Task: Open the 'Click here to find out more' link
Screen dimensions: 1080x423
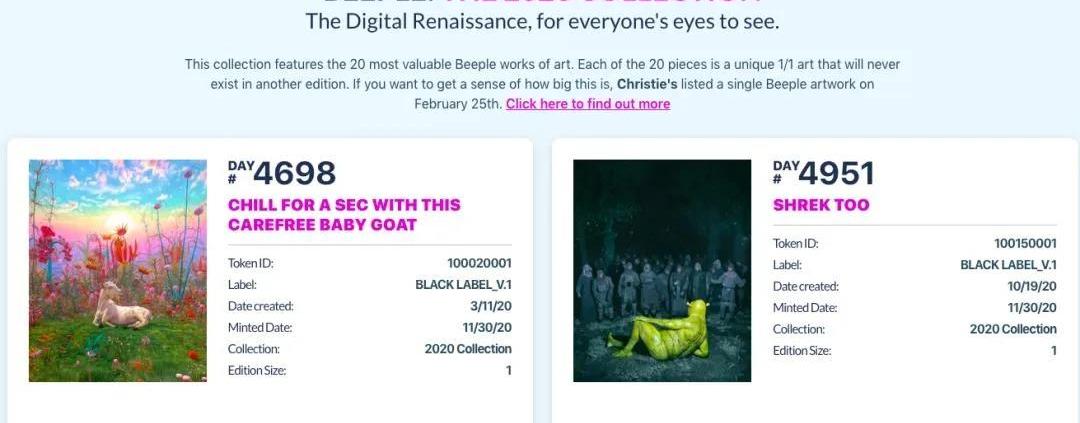Action: (x=588, y=104)
